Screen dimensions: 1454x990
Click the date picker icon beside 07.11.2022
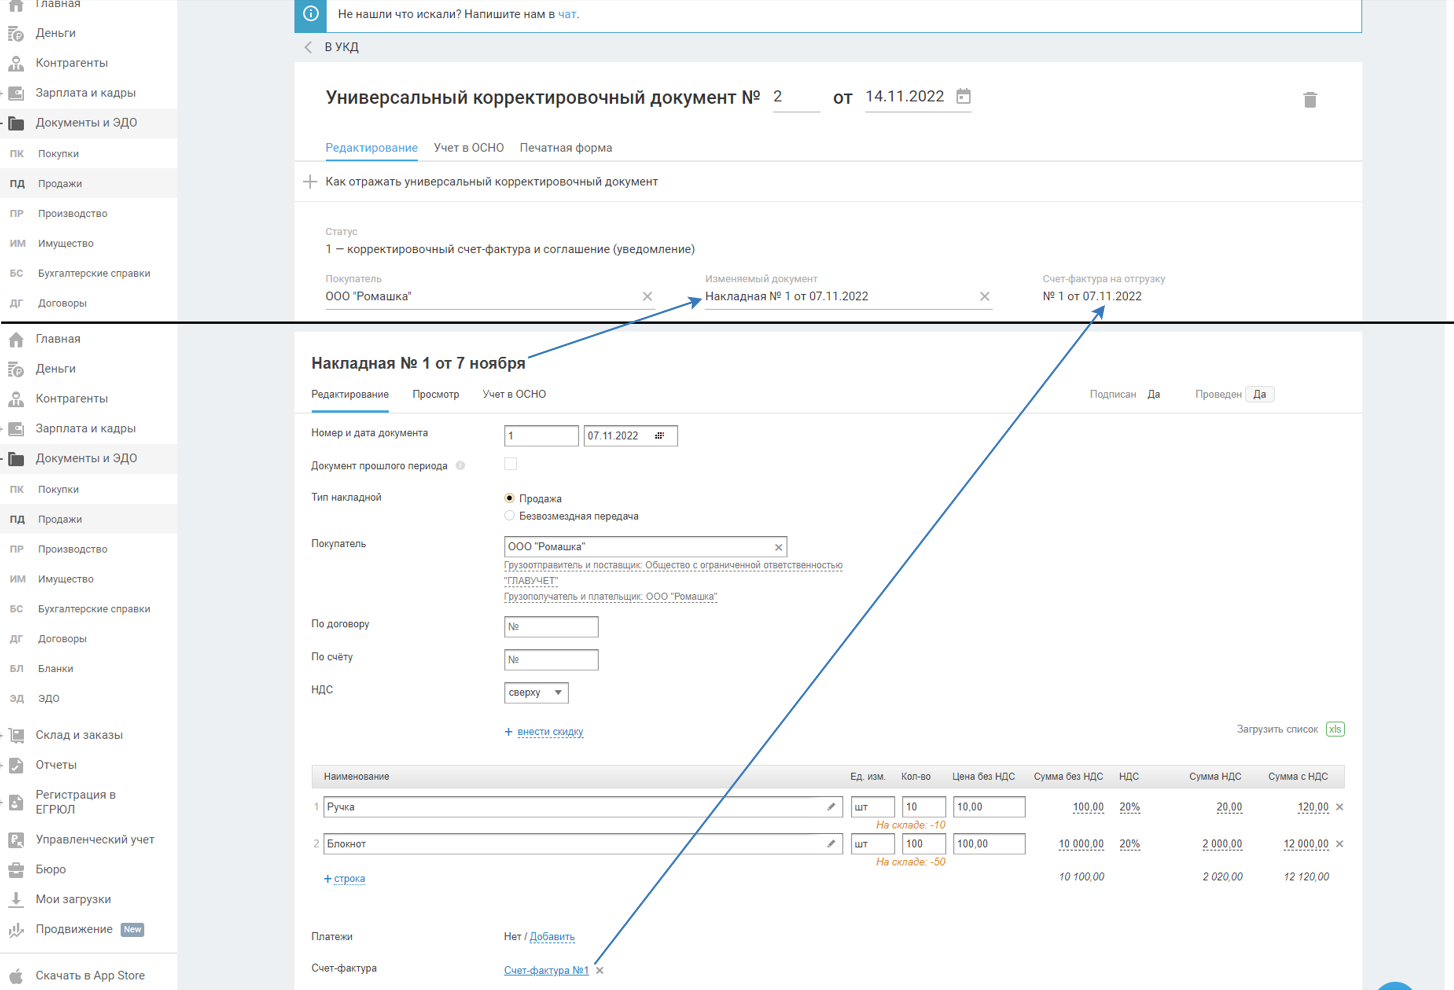coord(659,436)
